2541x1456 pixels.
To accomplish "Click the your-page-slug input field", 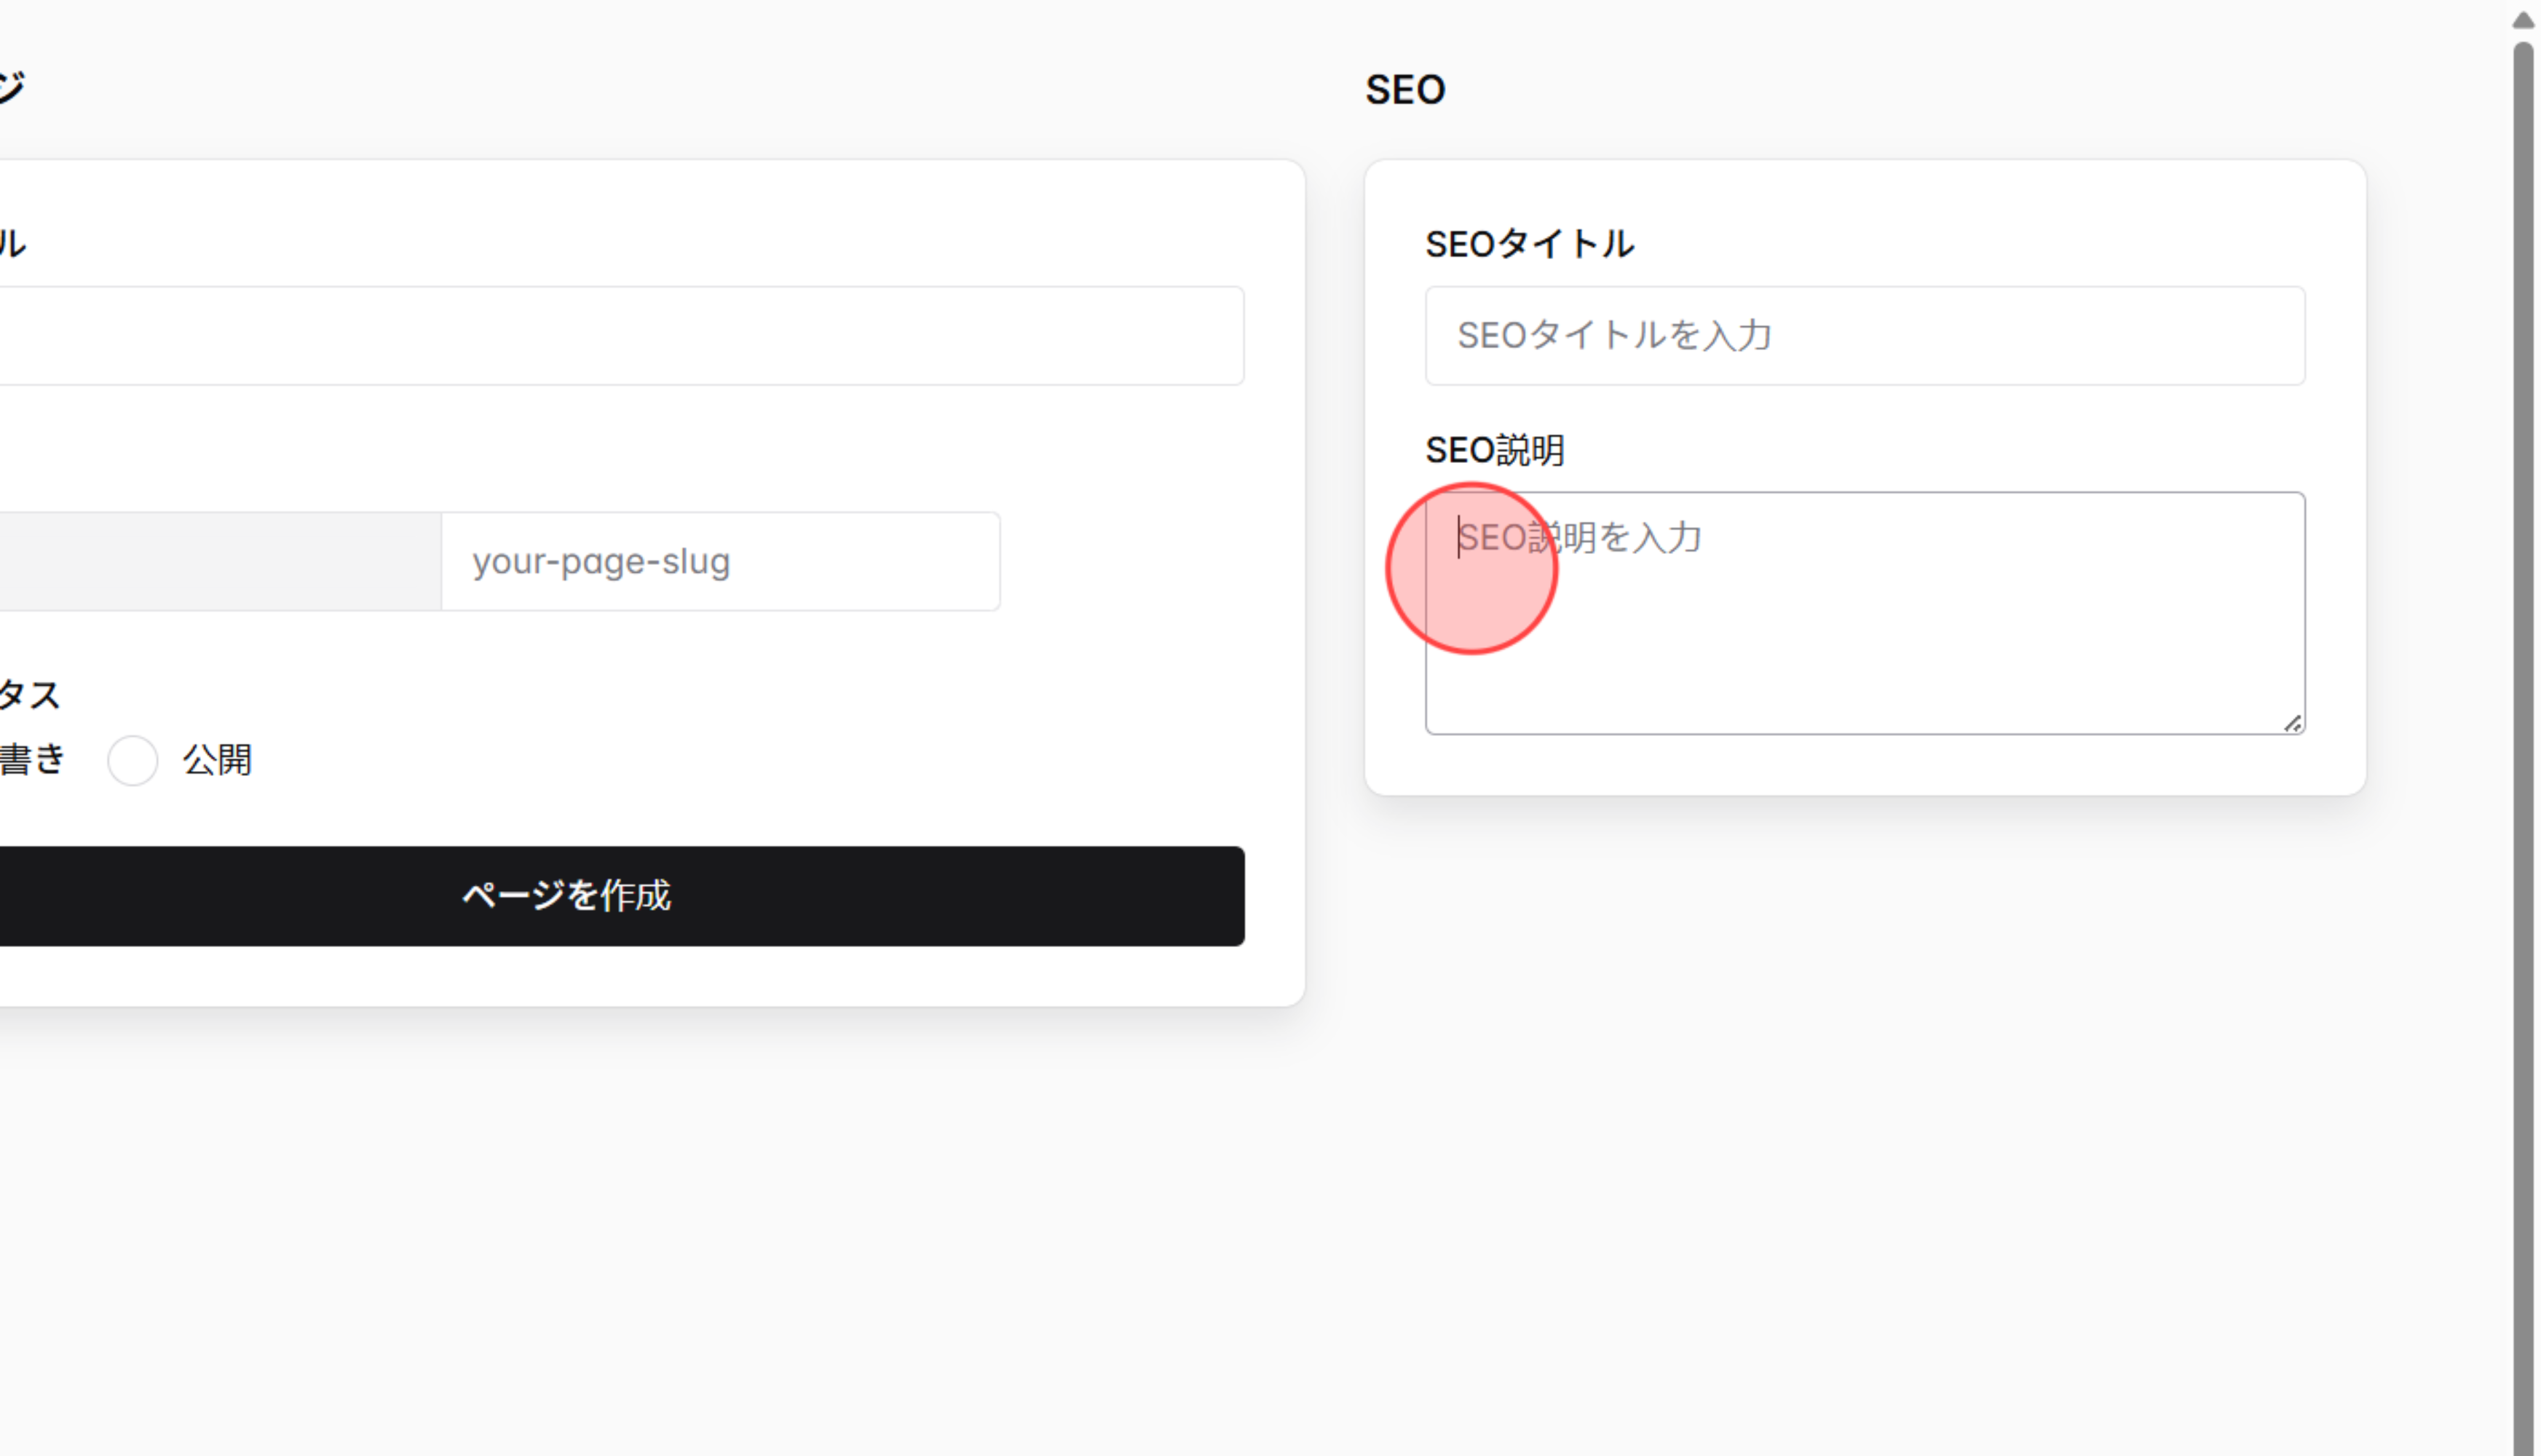I will [719, 561].
